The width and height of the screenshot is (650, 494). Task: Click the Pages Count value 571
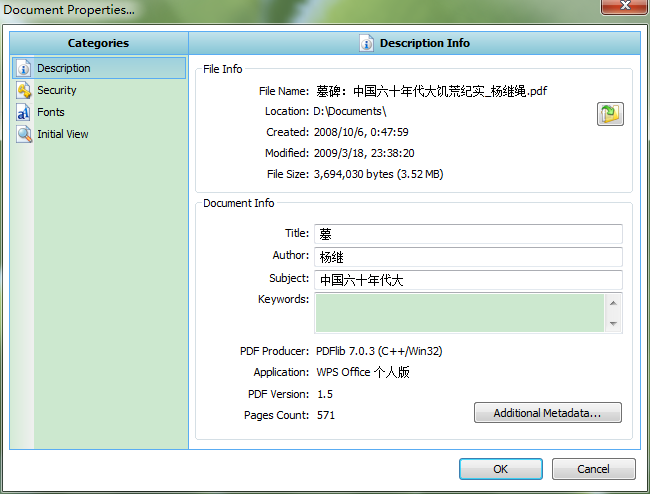click(x=326, y=415)
